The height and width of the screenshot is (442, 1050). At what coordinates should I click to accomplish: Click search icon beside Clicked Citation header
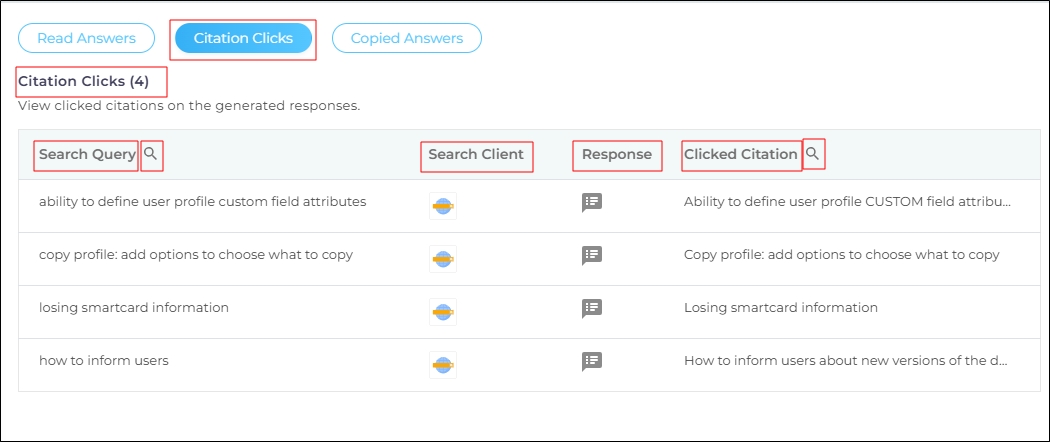click(813, 154)
